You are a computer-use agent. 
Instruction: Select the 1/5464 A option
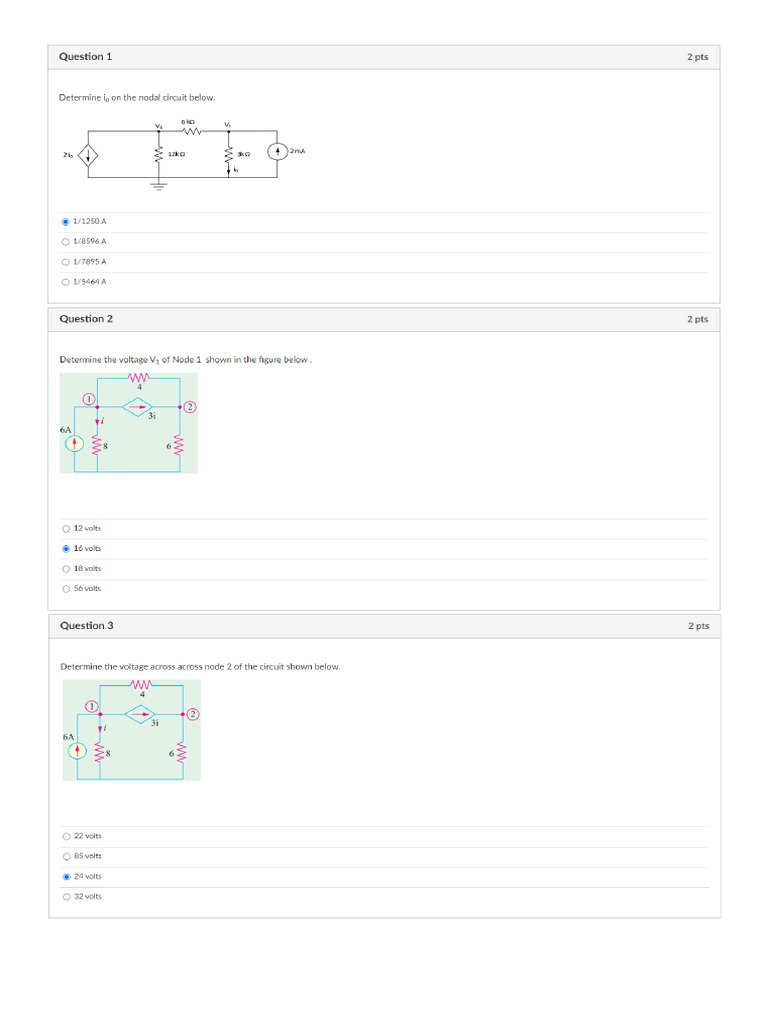click(x=66, y=282)
